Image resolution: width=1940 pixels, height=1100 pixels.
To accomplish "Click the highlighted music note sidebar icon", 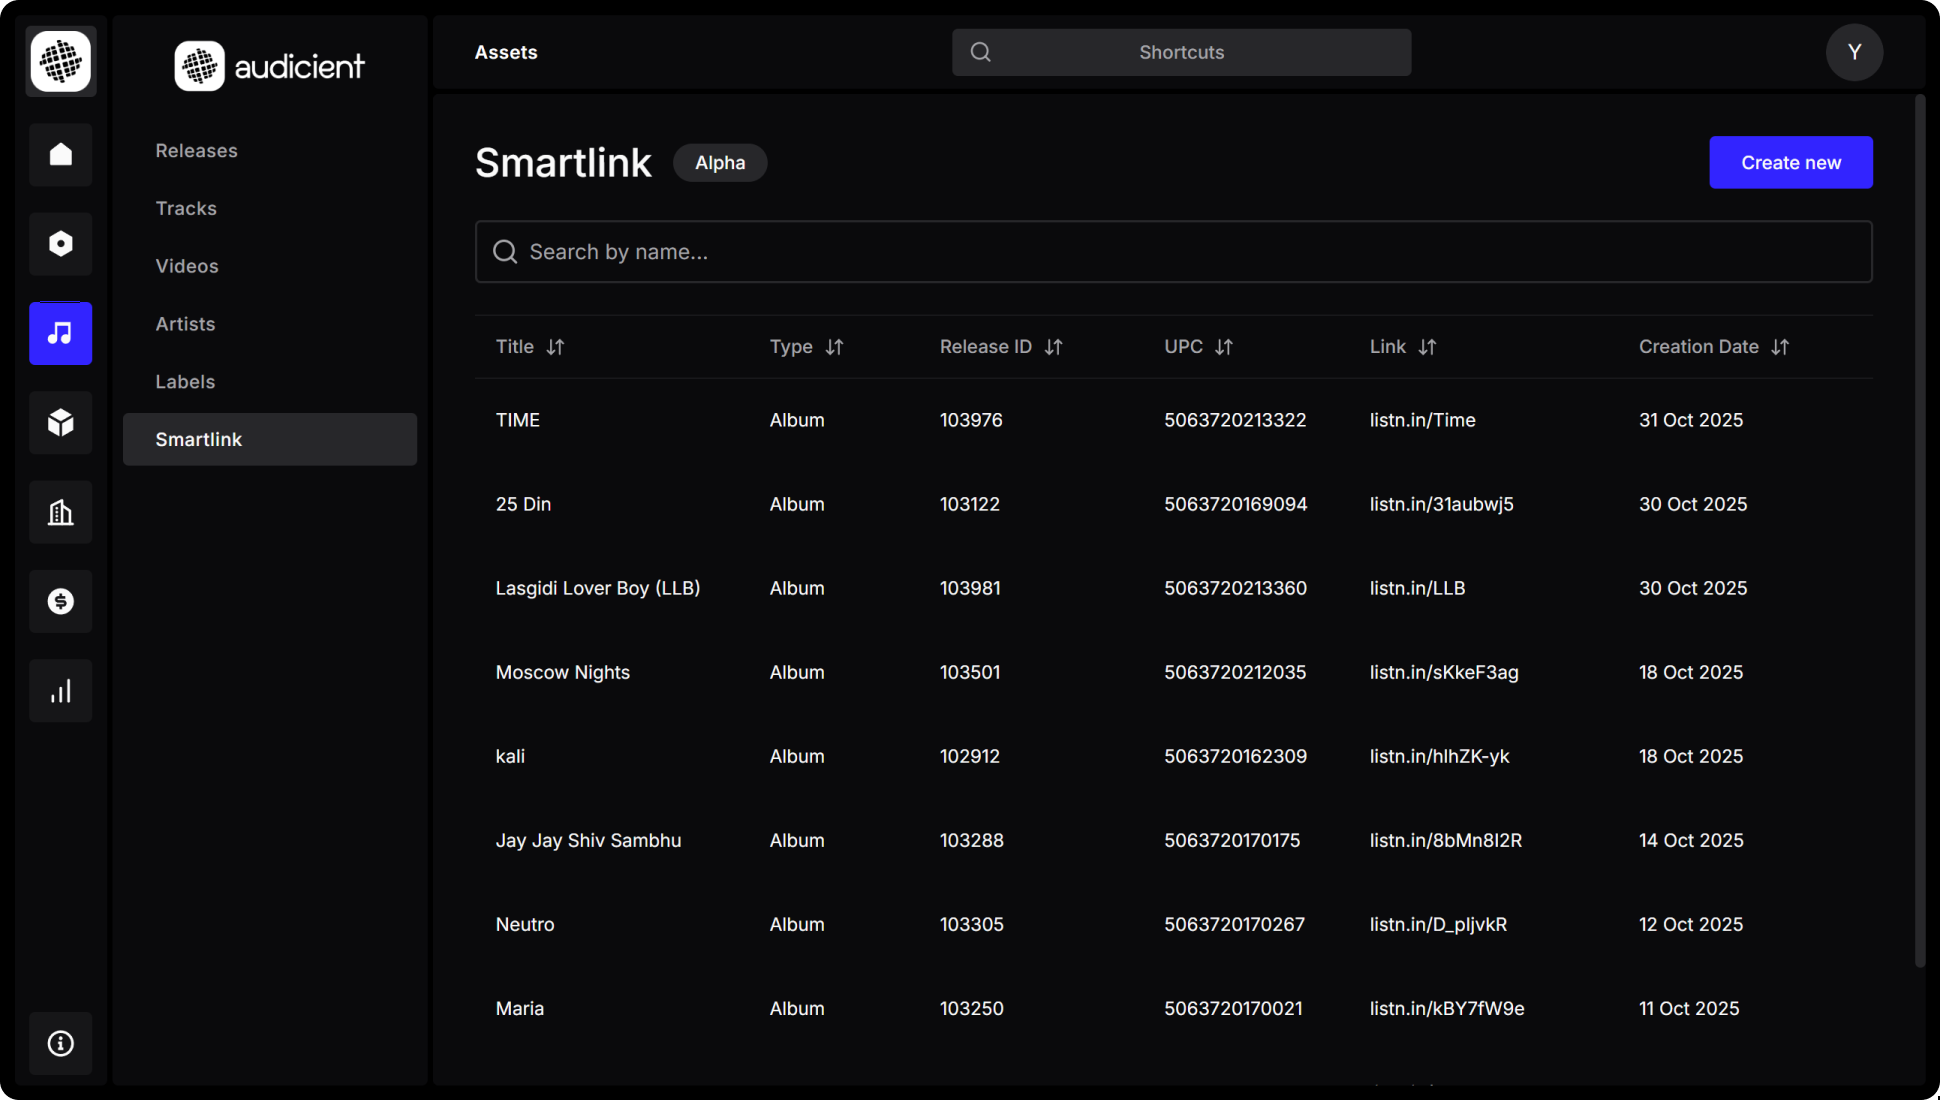I will tap(60, 333).
